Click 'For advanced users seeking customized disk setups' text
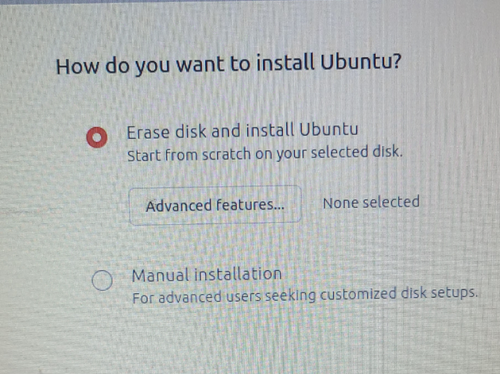Viewport: 500px width, 374px height. pos(305,295)
